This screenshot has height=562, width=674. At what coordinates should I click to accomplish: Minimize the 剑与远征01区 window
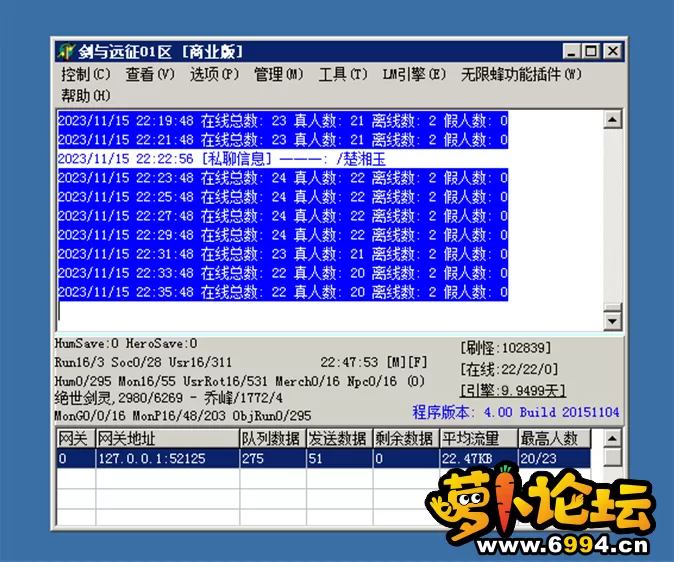(572, 52)
